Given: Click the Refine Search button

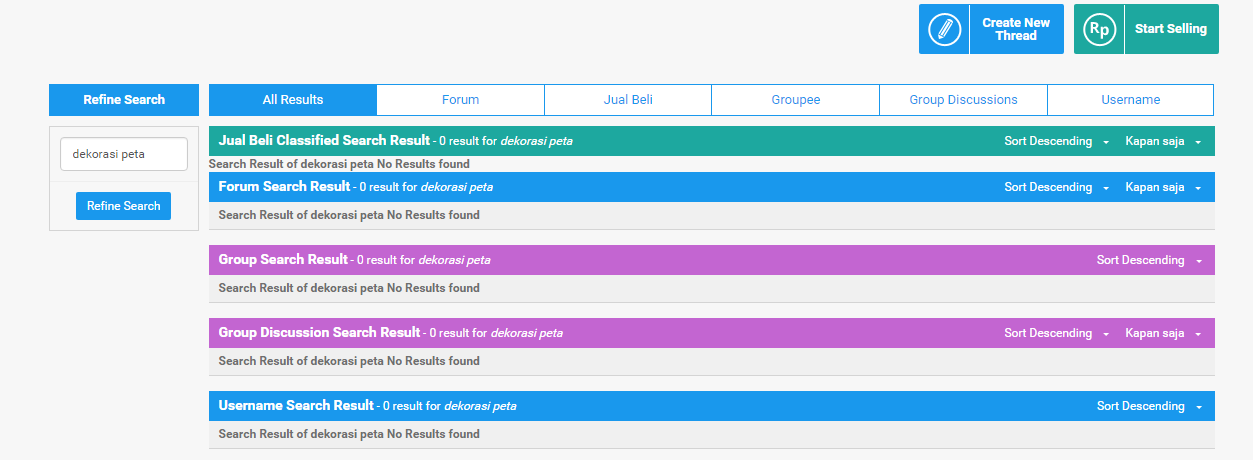Looking at the screenshot, I should [x=123, y=206].
